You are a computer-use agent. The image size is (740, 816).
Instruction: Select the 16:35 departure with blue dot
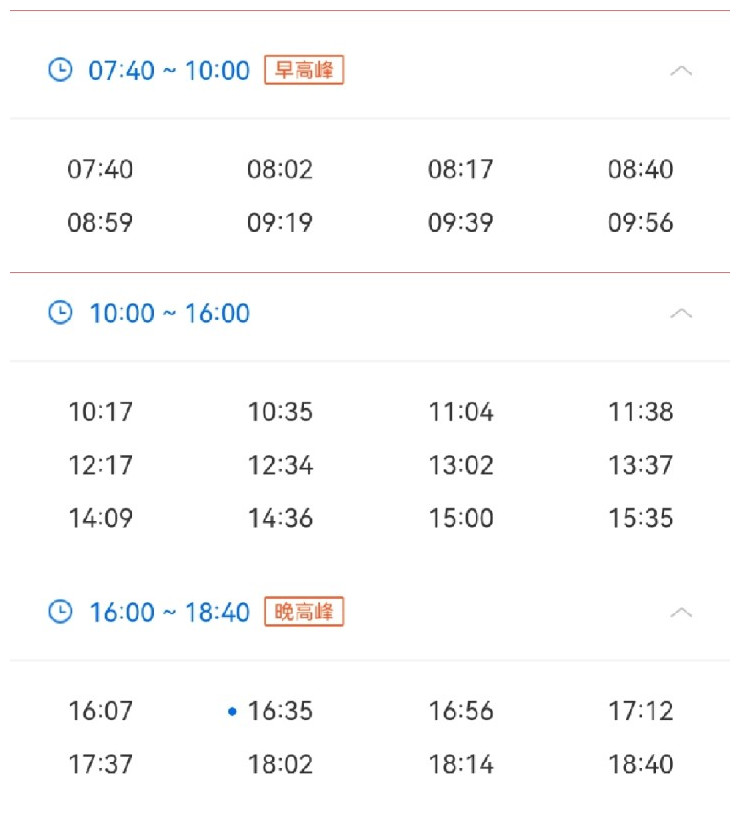[x=280, y=712]
